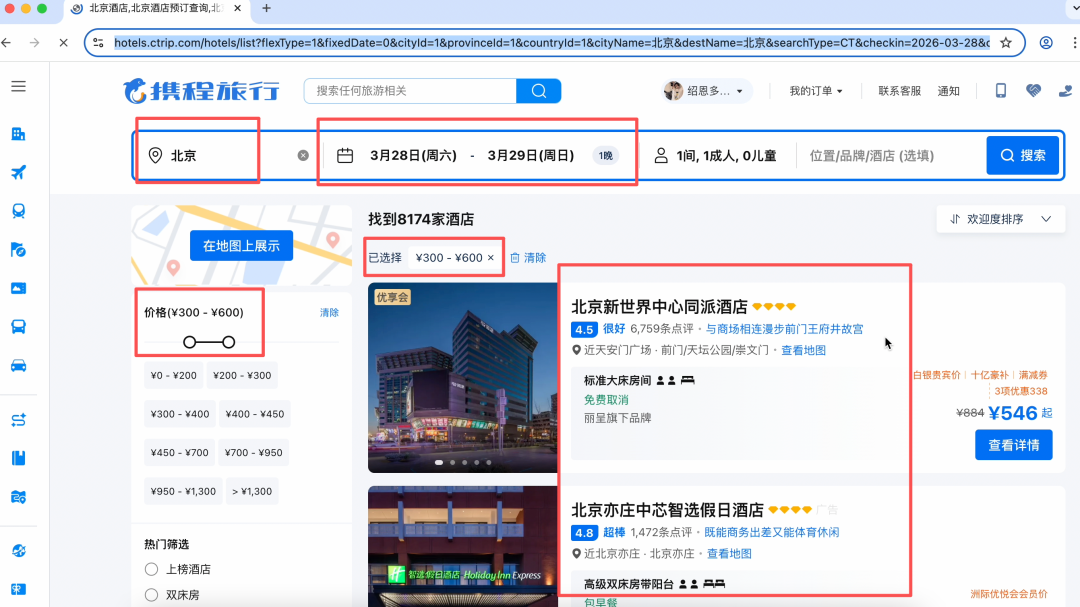Select the 上榜酒店 radio filter
Image resolution: width=1080 pixels, height=607 pixels.
152,569
